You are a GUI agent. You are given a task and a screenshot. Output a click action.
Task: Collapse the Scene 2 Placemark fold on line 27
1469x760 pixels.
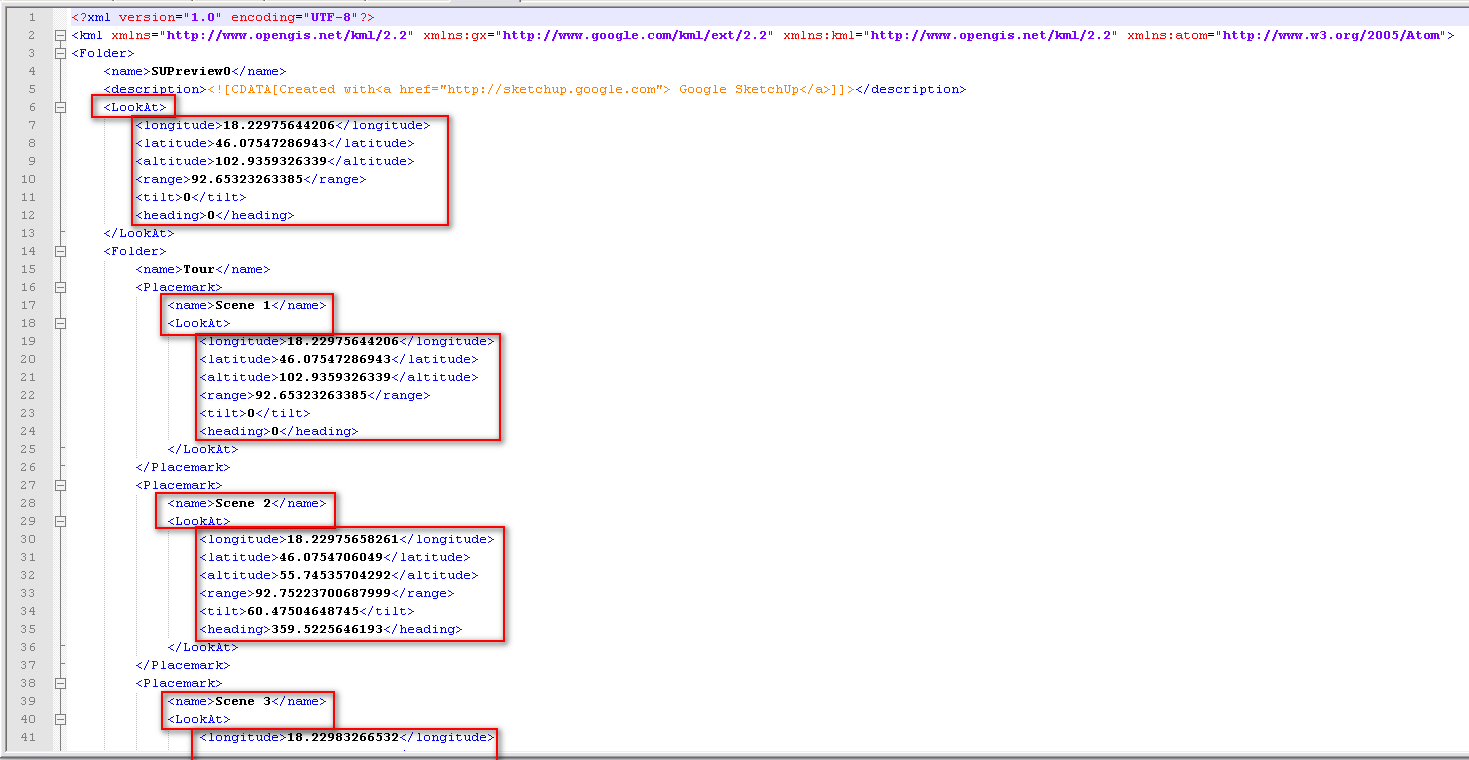pyautogui.click(x=61, y=485)
